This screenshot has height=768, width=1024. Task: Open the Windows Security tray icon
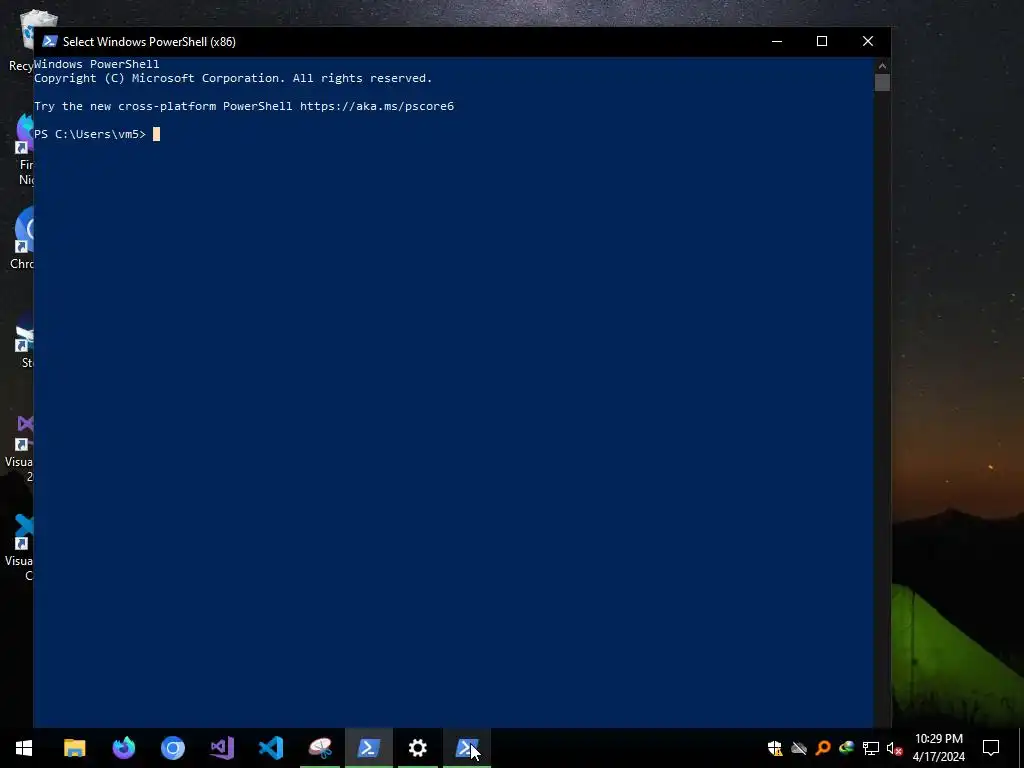(775, 748)
